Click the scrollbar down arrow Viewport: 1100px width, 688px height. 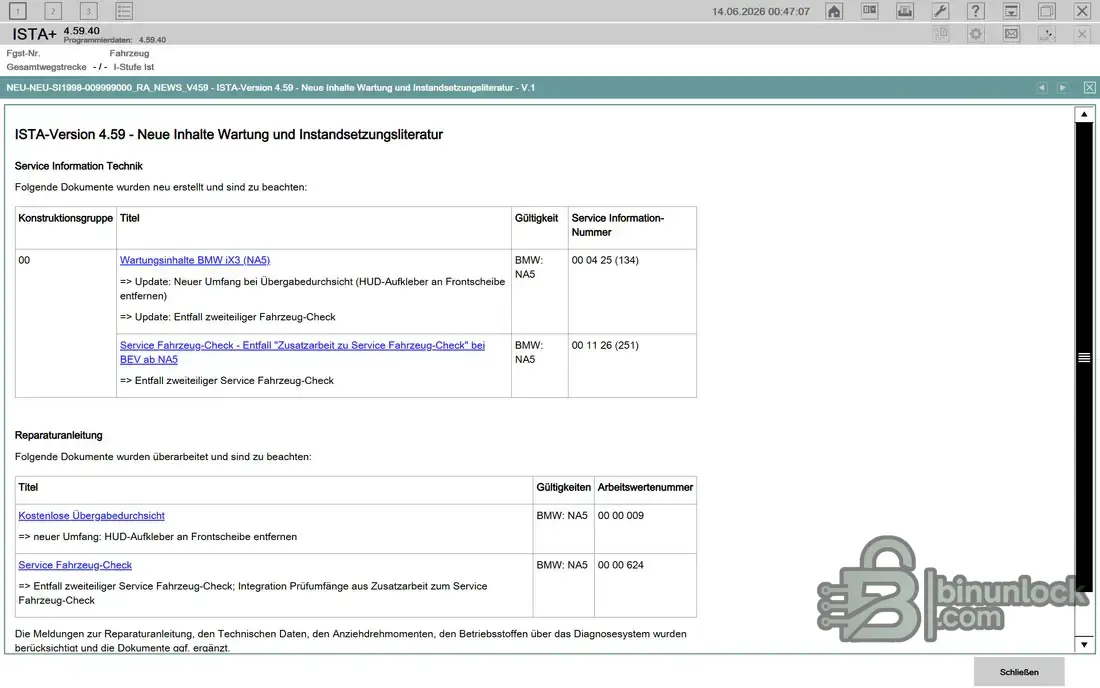coord(1084,645)
